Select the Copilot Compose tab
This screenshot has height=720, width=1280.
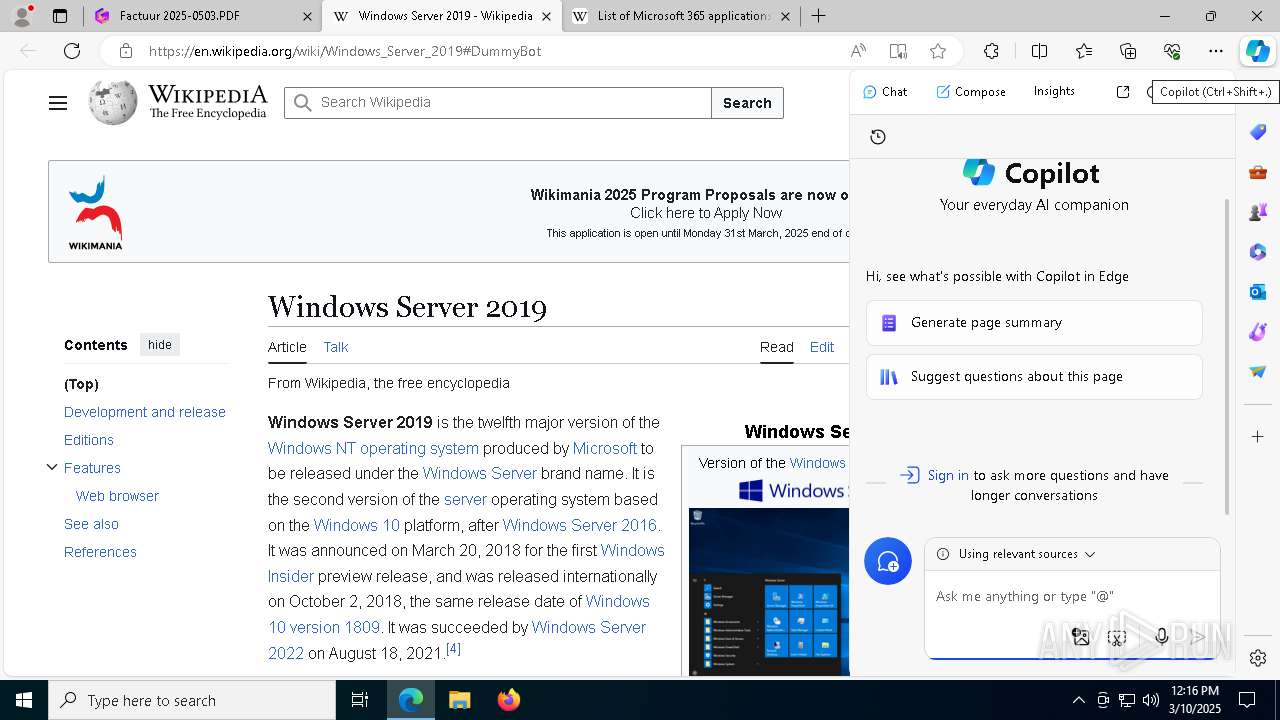click(970, 91)
